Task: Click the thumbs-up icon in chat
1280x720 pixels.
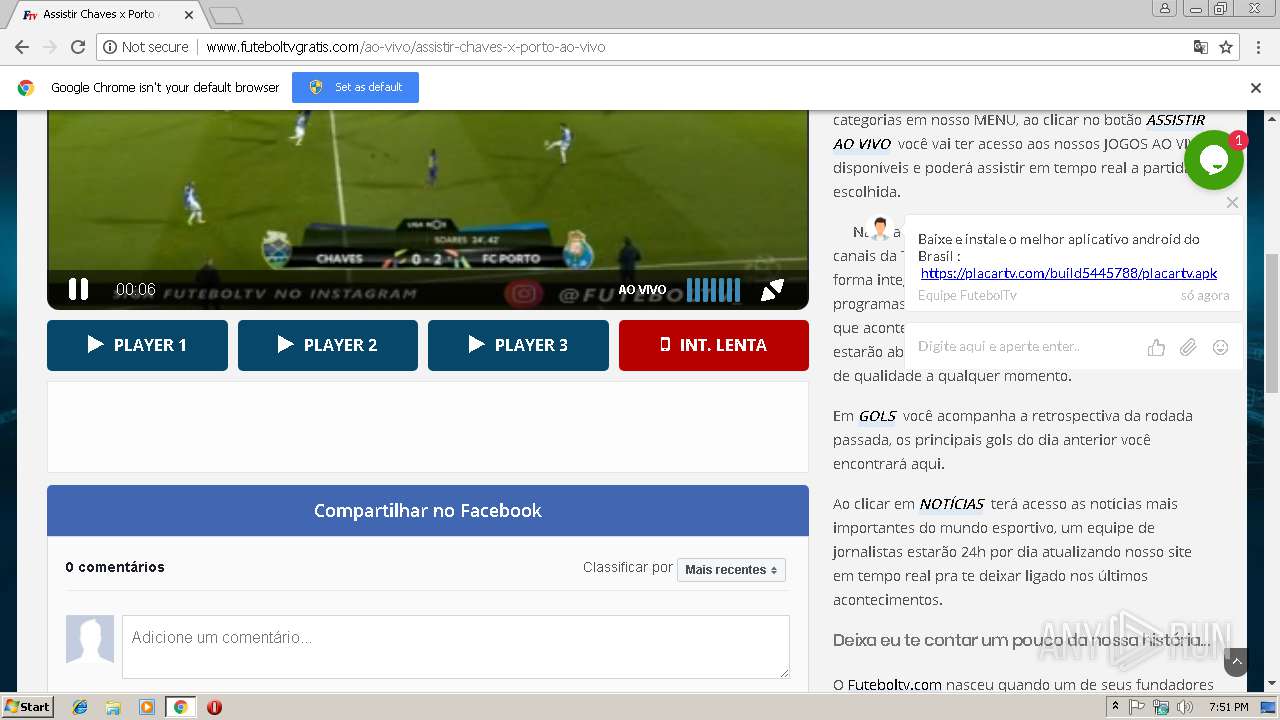Action: pos(1156,347)
